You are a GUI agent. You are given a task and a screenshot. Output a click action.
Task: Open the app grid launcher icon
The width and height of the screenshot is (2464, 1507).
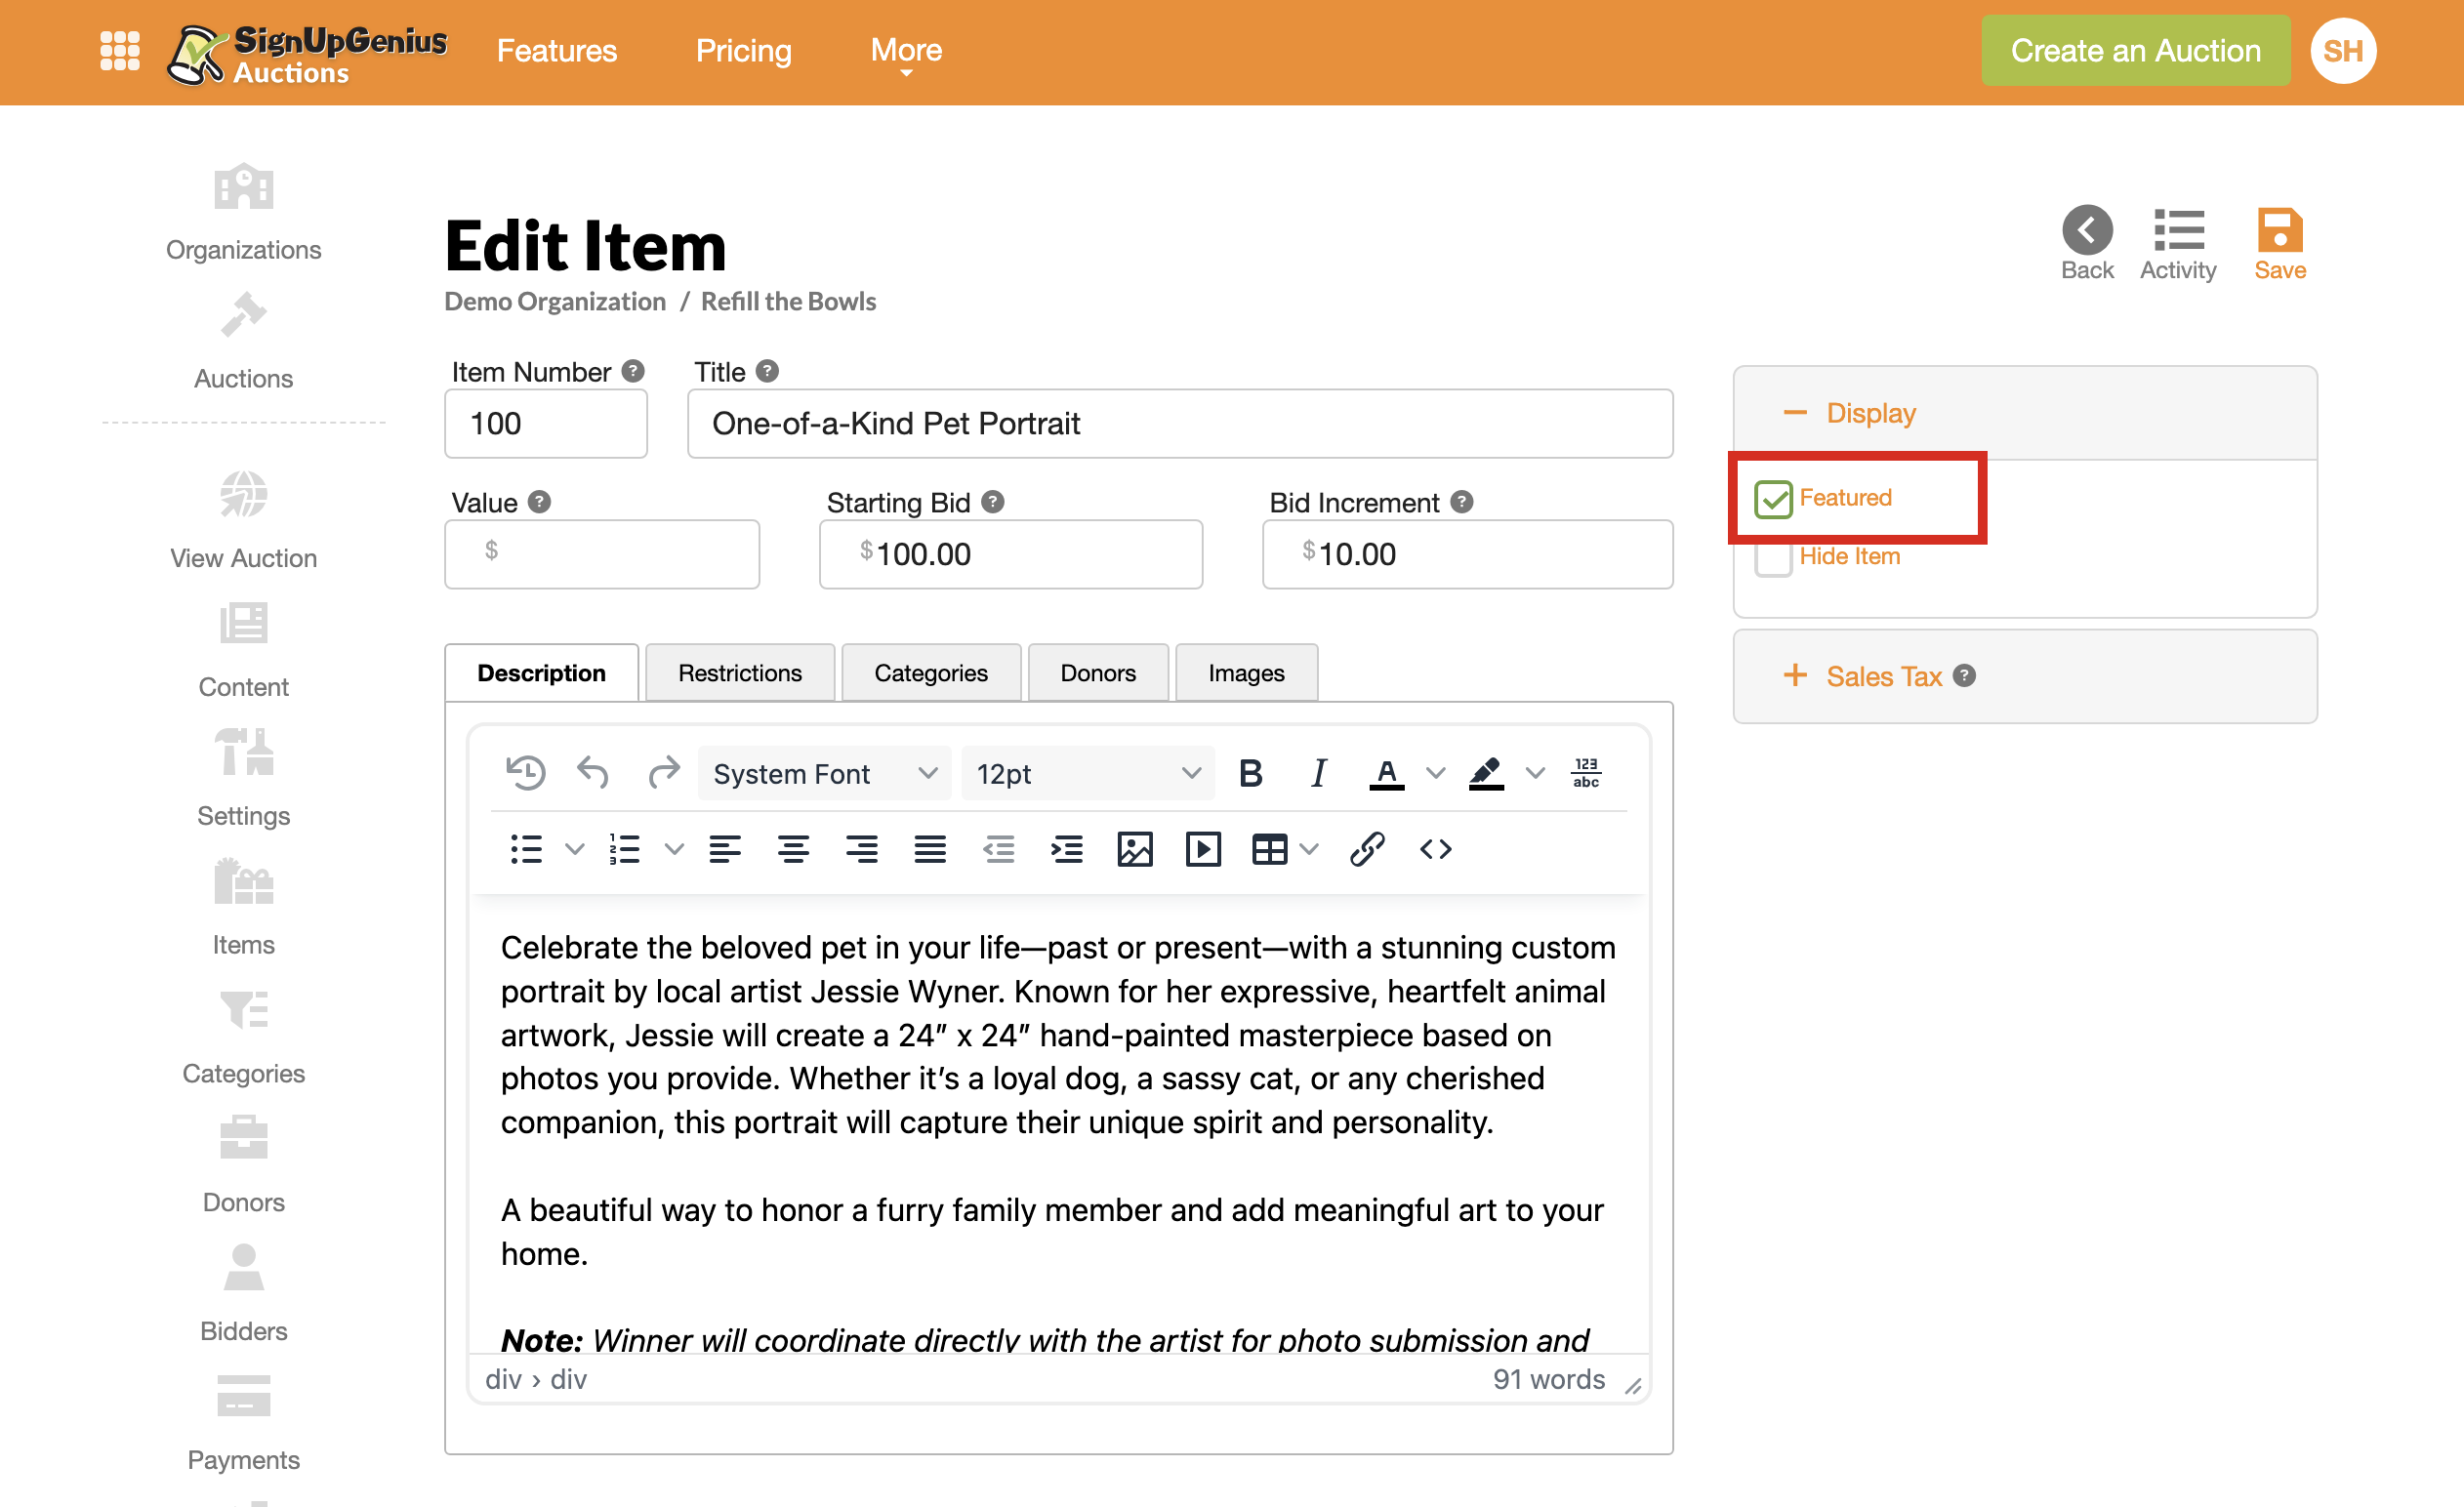tap(119, 51)
